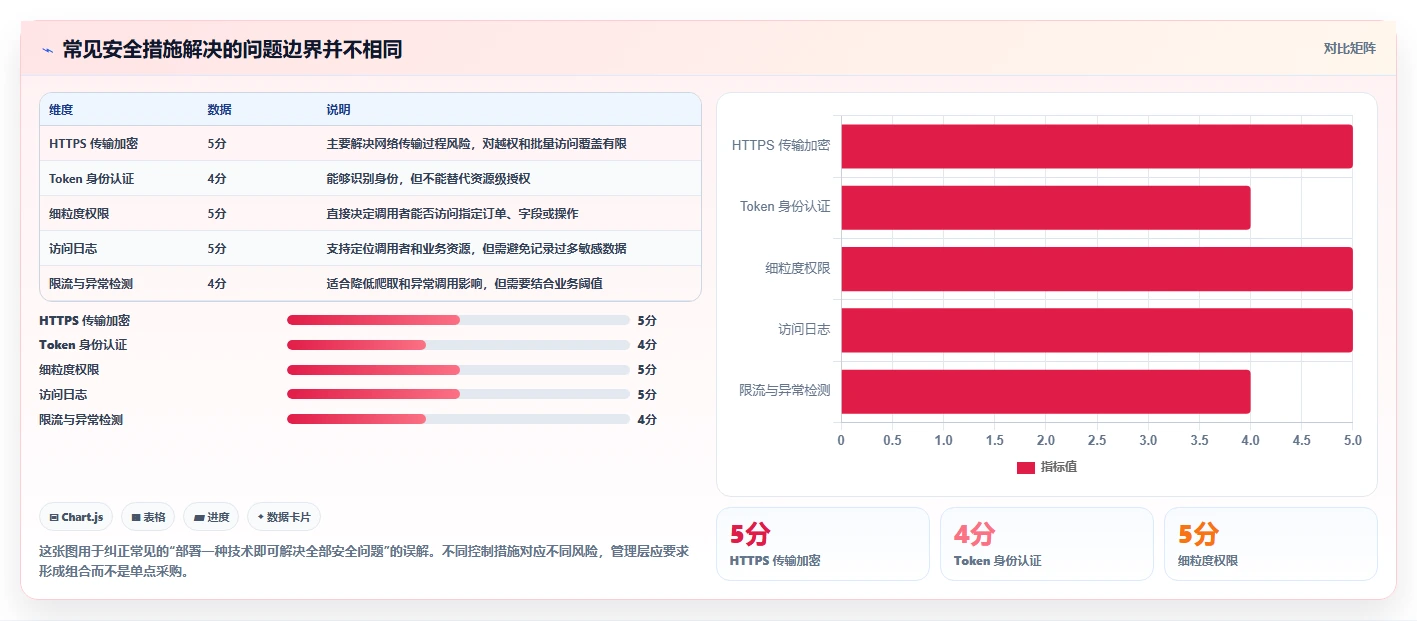Select the 限流与异常检测 table row cell
Image resolution: width=1417 pixels, height=621 pixels.
(91, 284)
